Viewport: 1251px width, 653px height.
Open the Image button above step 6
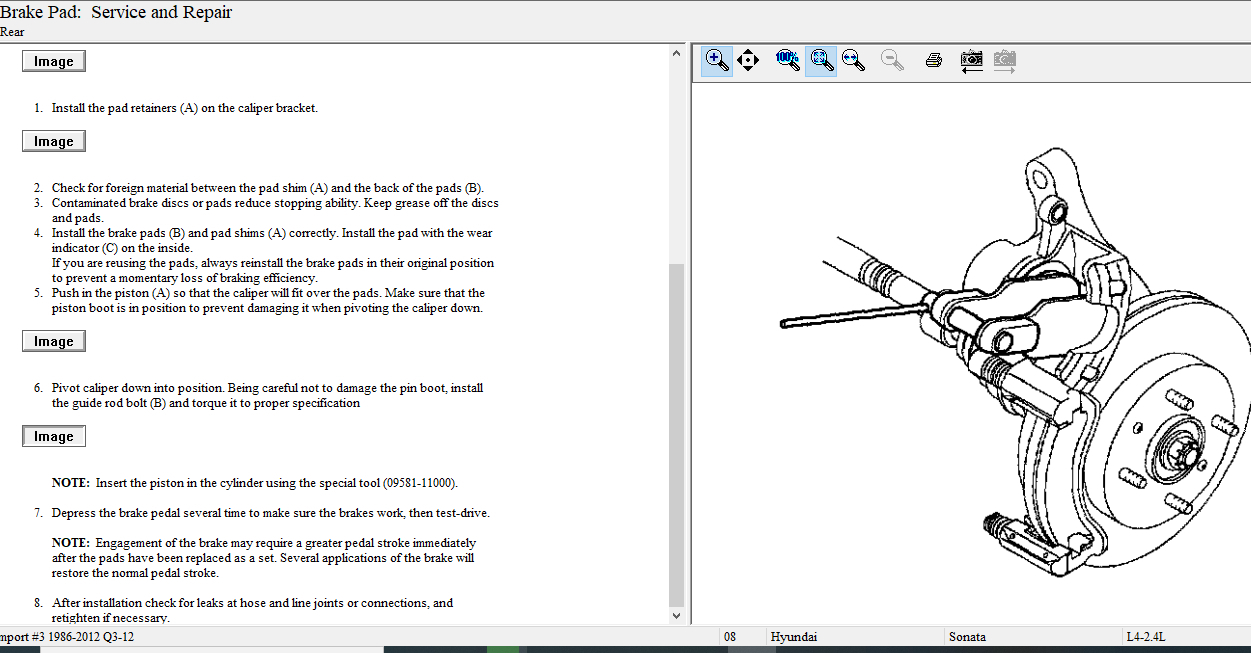(x=54, y=341)
